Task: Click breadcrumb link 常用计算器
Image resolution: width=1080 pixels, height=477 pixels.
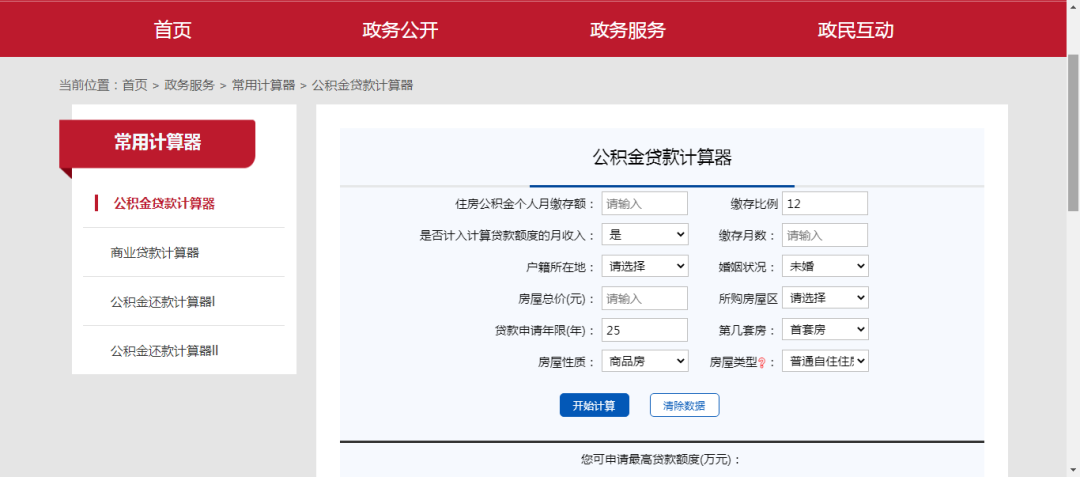Action: (x=263, y=85)
